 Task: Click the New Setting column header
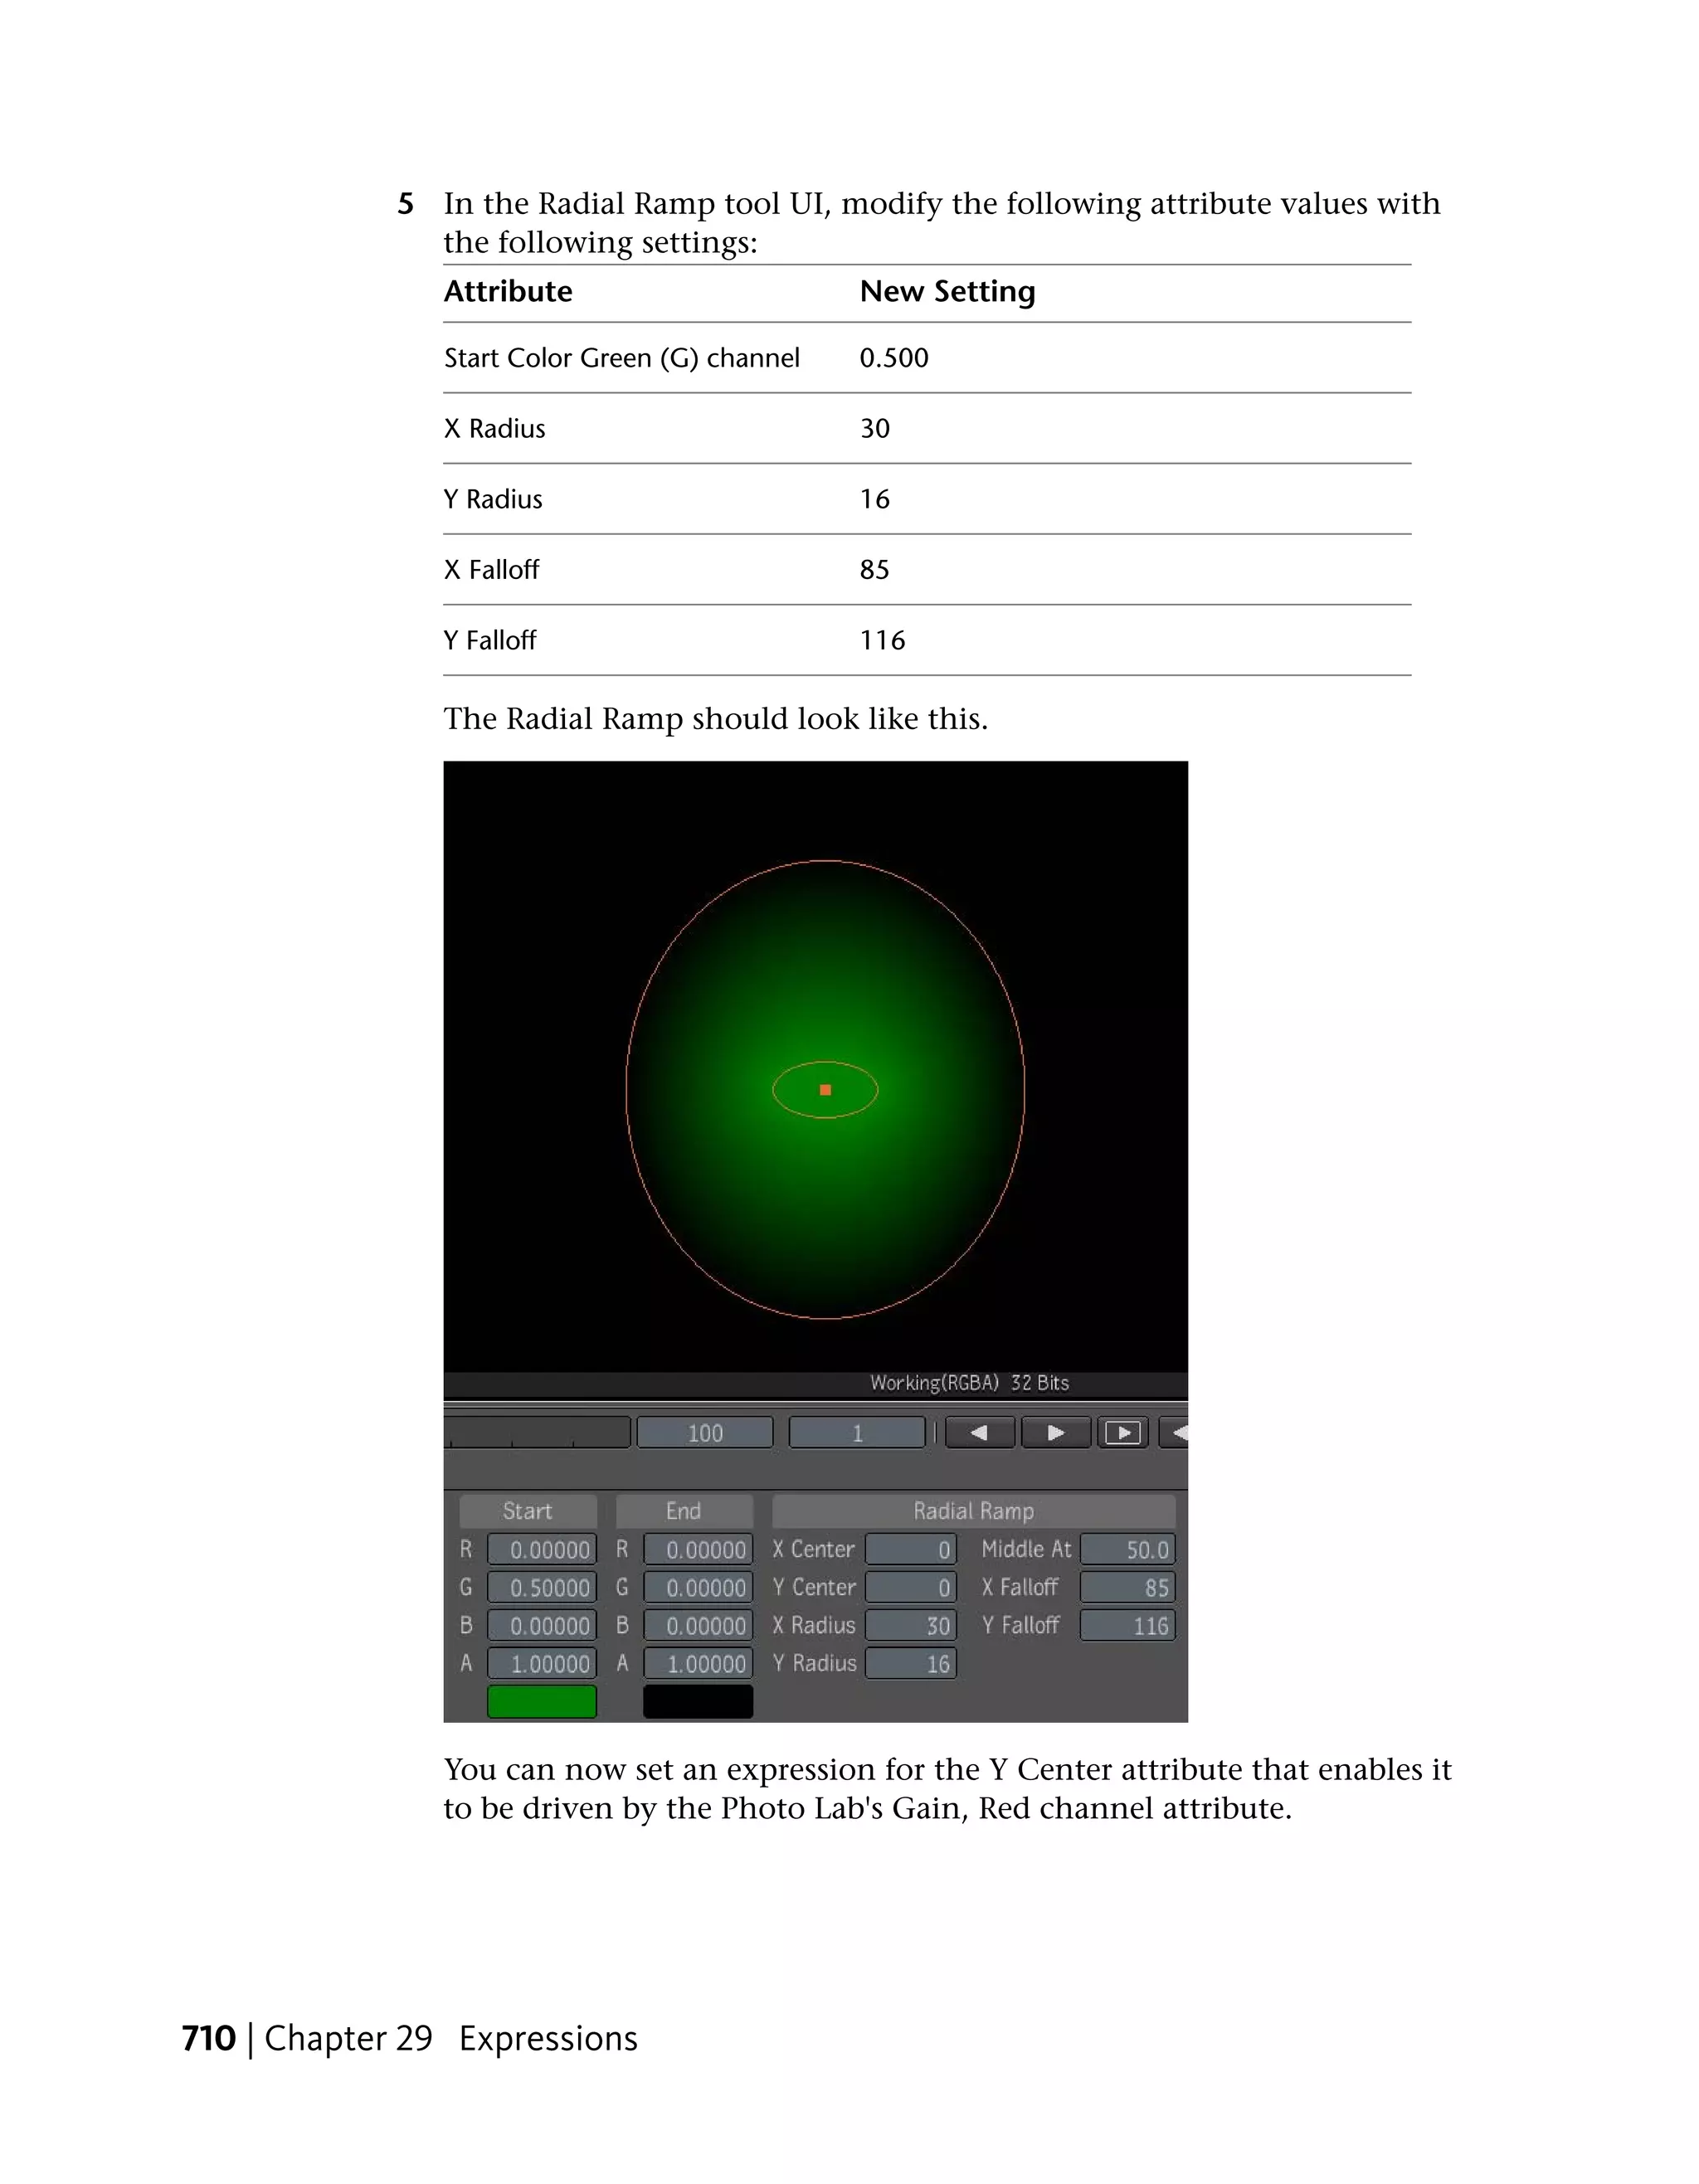[x=947, y=291]
